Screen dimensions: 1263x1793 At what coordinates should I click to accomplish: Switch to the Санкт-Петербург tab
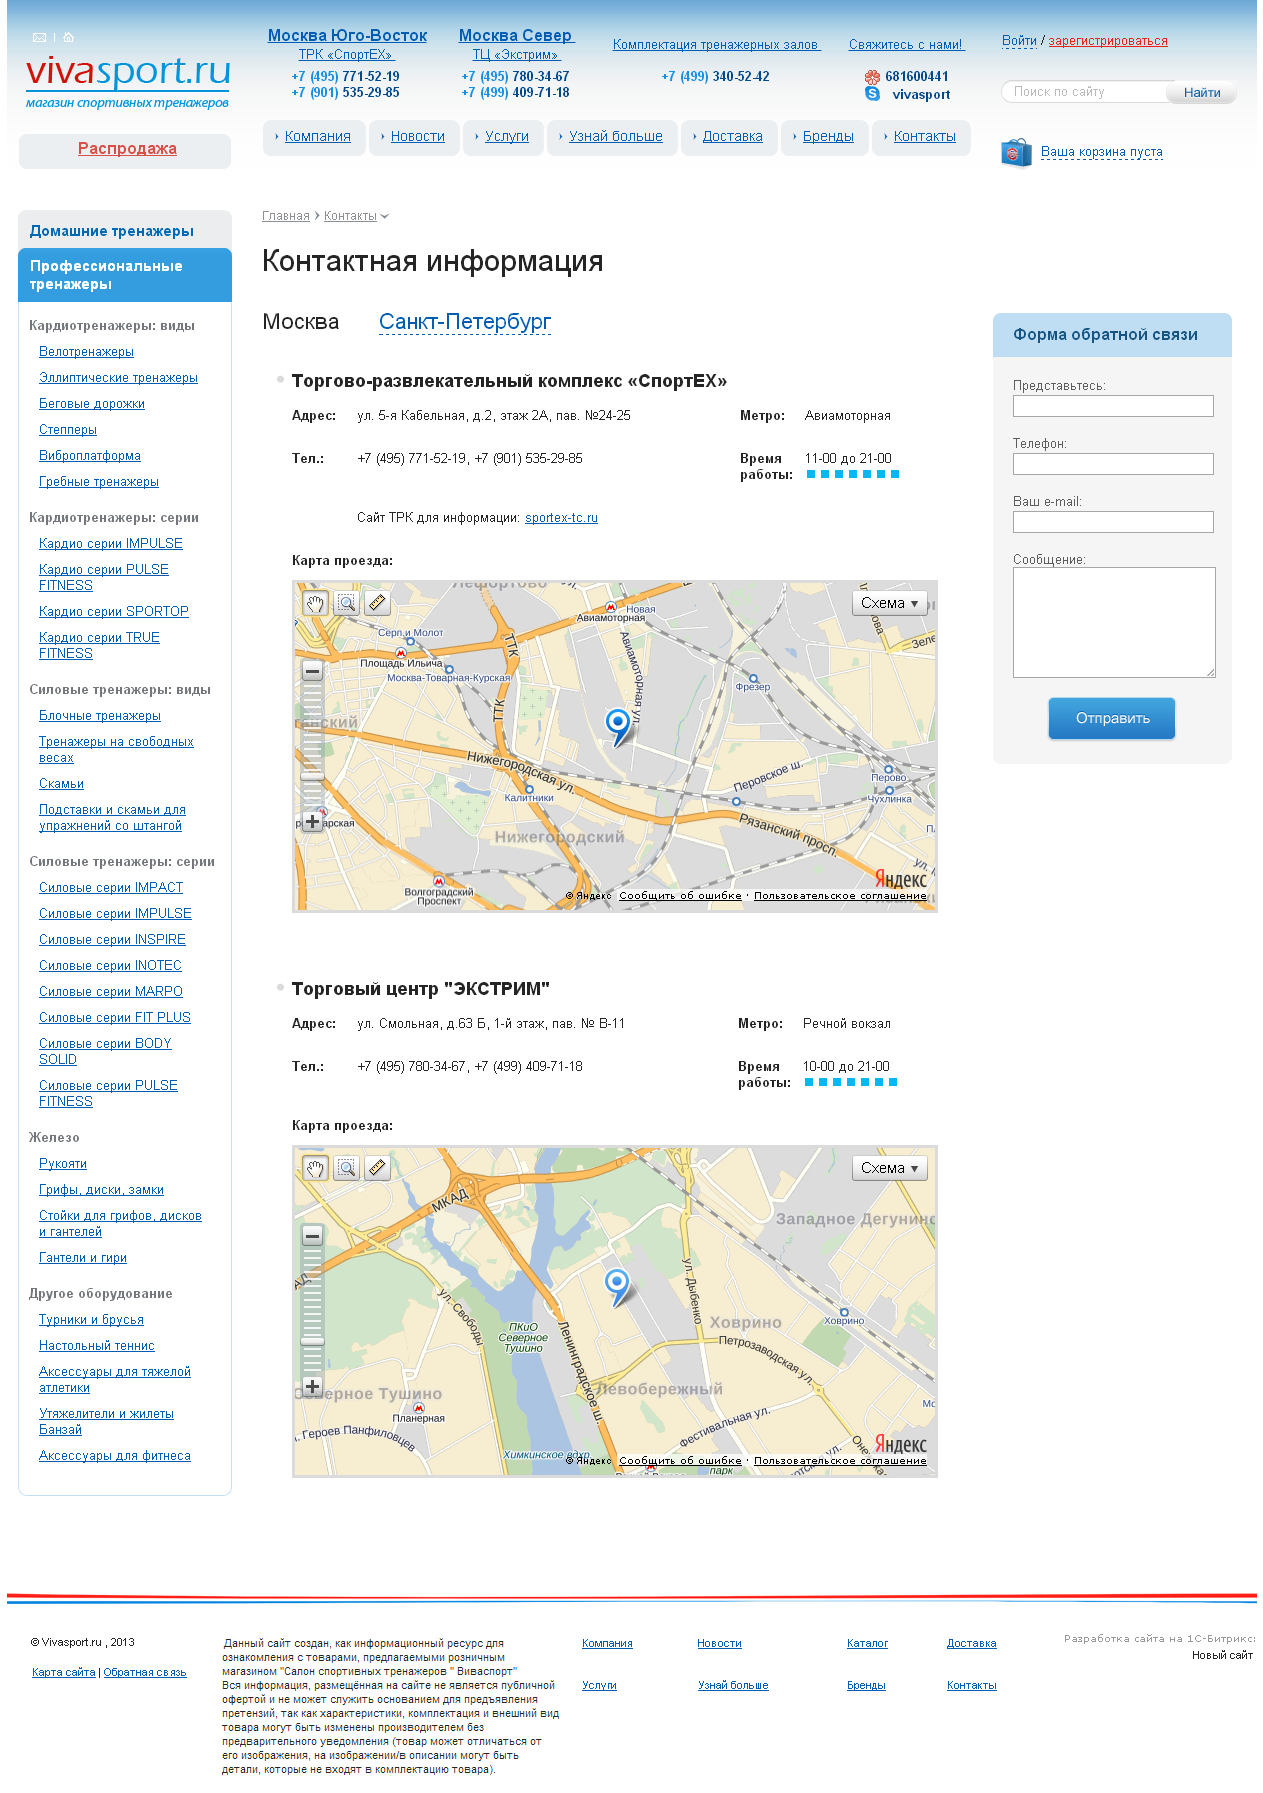click(465, 322)
